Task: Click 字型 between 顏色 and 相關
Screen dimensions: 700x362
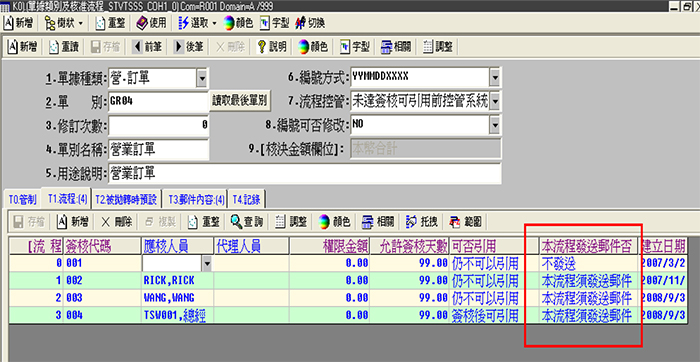Action: coord(355,47)
